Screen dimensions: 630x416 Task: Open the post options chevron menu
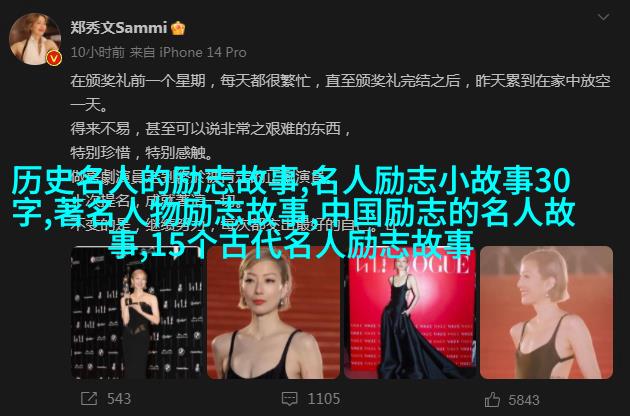pyautogui.click(x=603, y=17)
